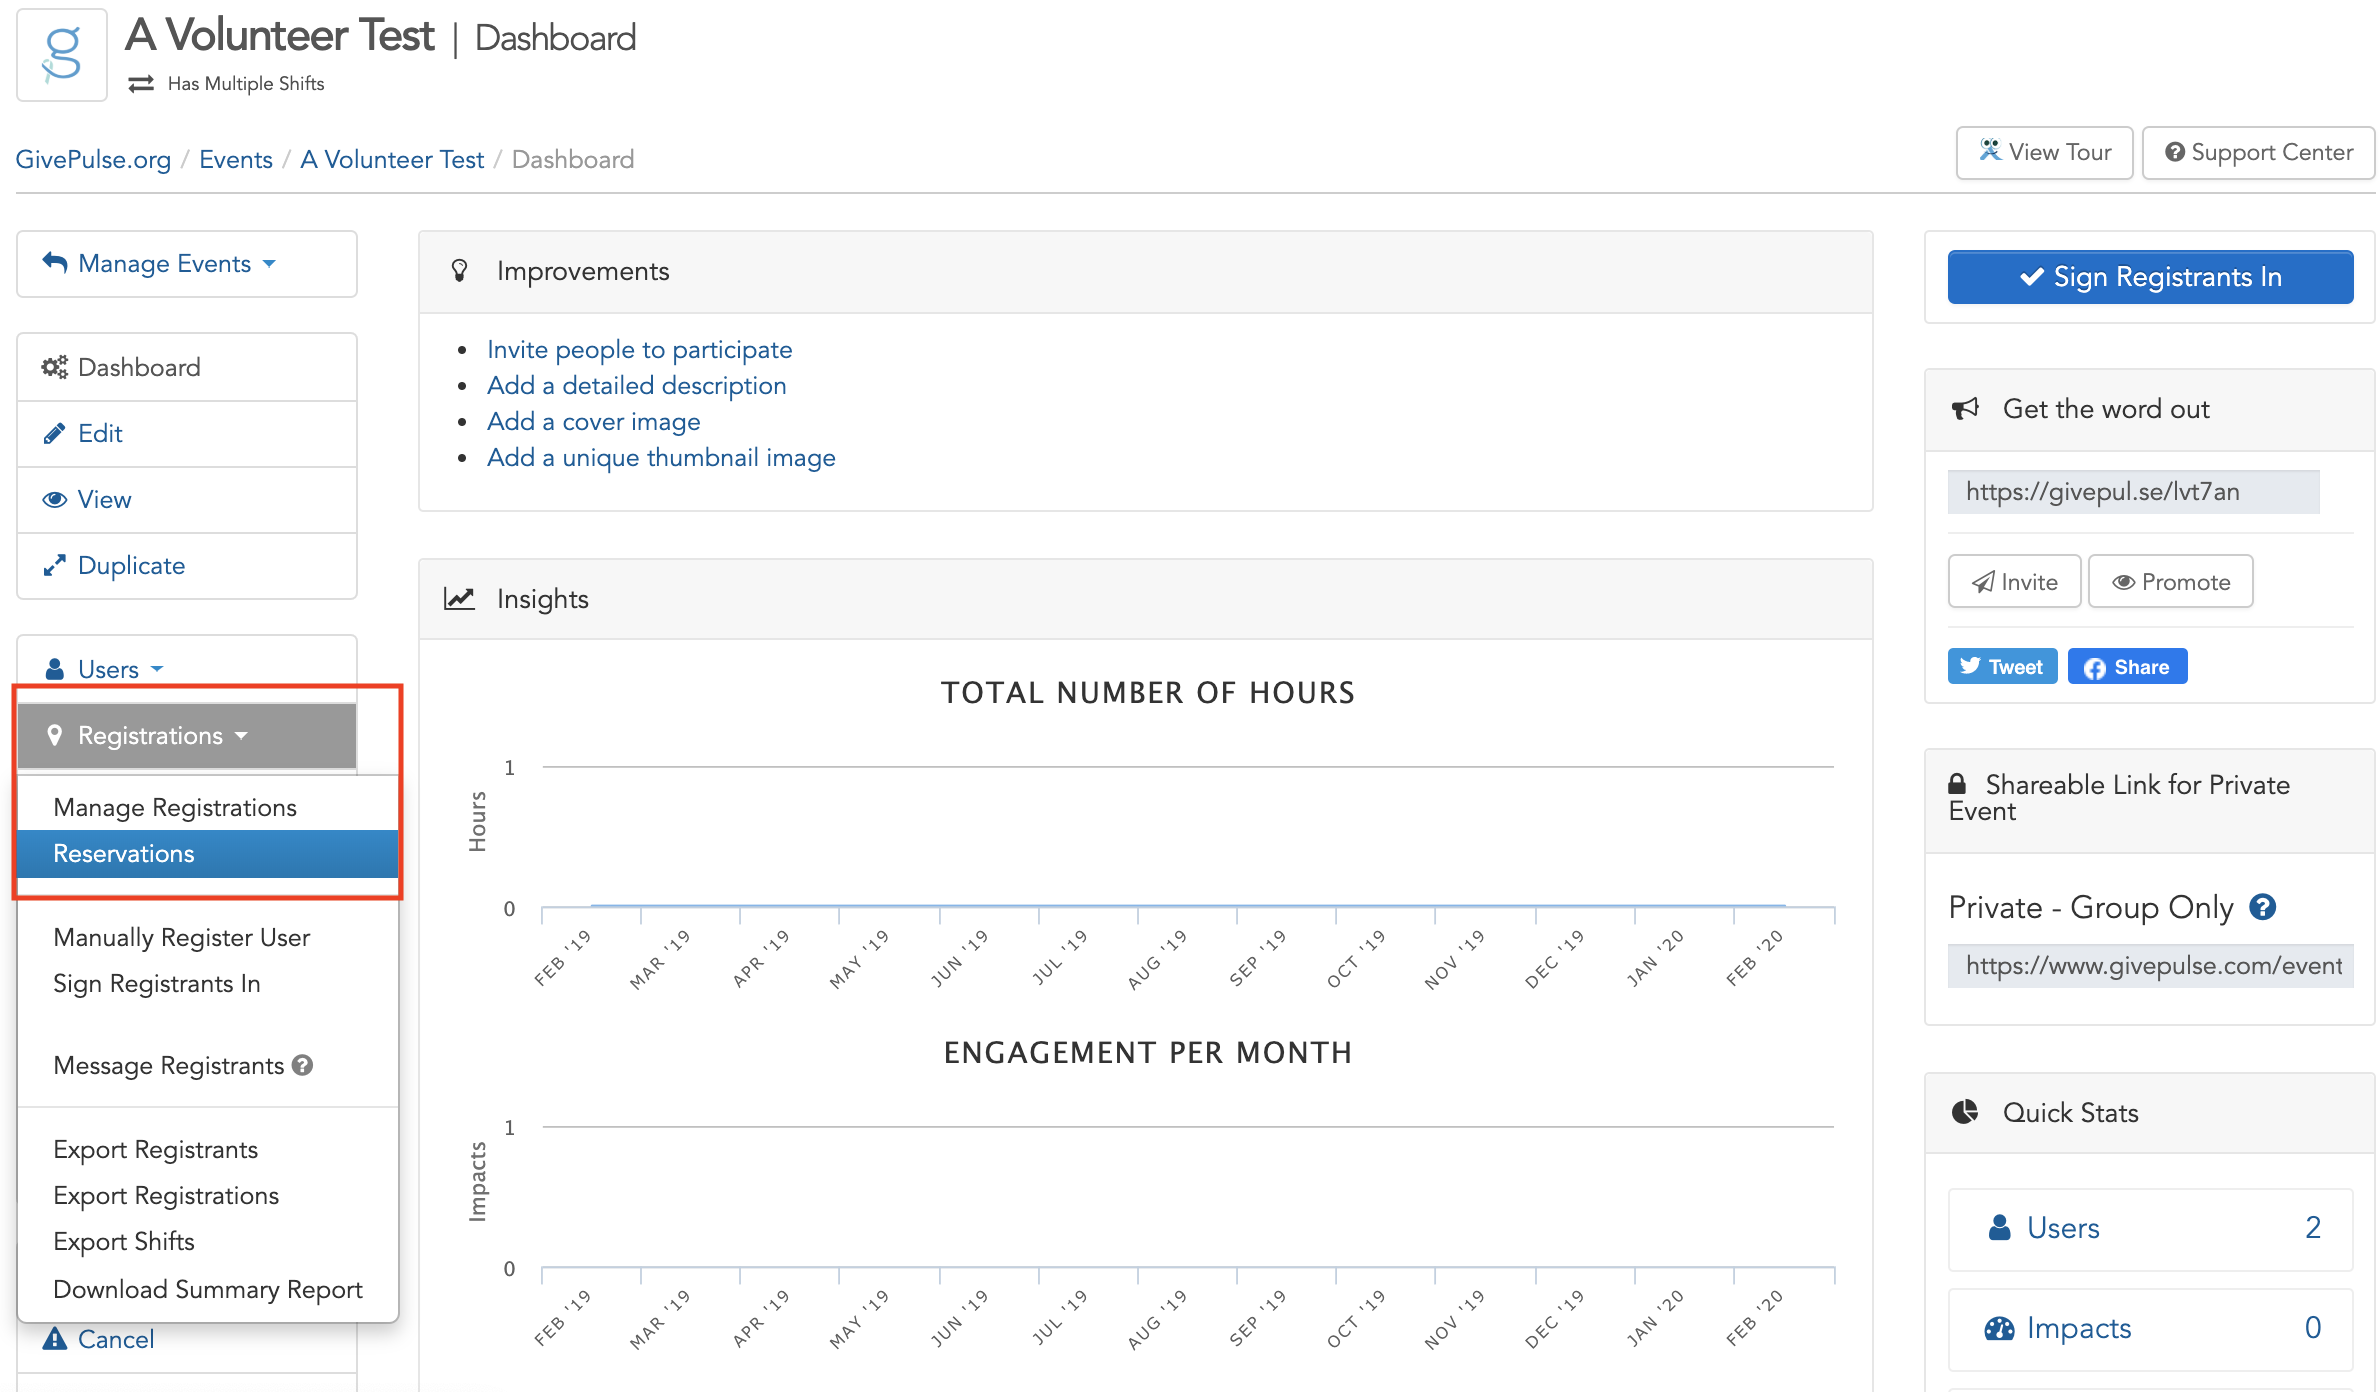Select Dashboard in the sidebar
The width and height of the screenshot is (2380, 1392).
click(x=187, y=367)
